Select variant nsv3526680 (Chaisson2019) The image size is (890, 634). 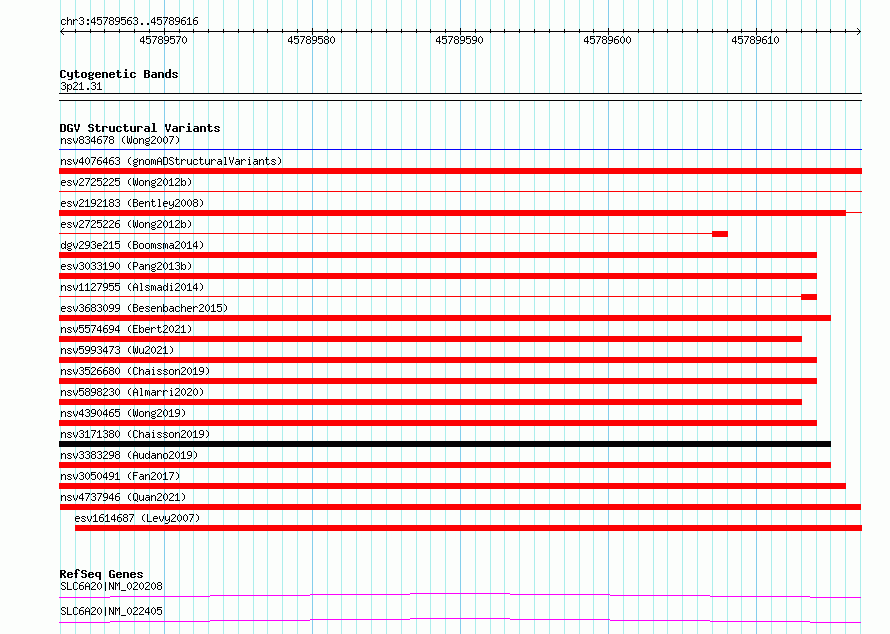pos(135,371)
